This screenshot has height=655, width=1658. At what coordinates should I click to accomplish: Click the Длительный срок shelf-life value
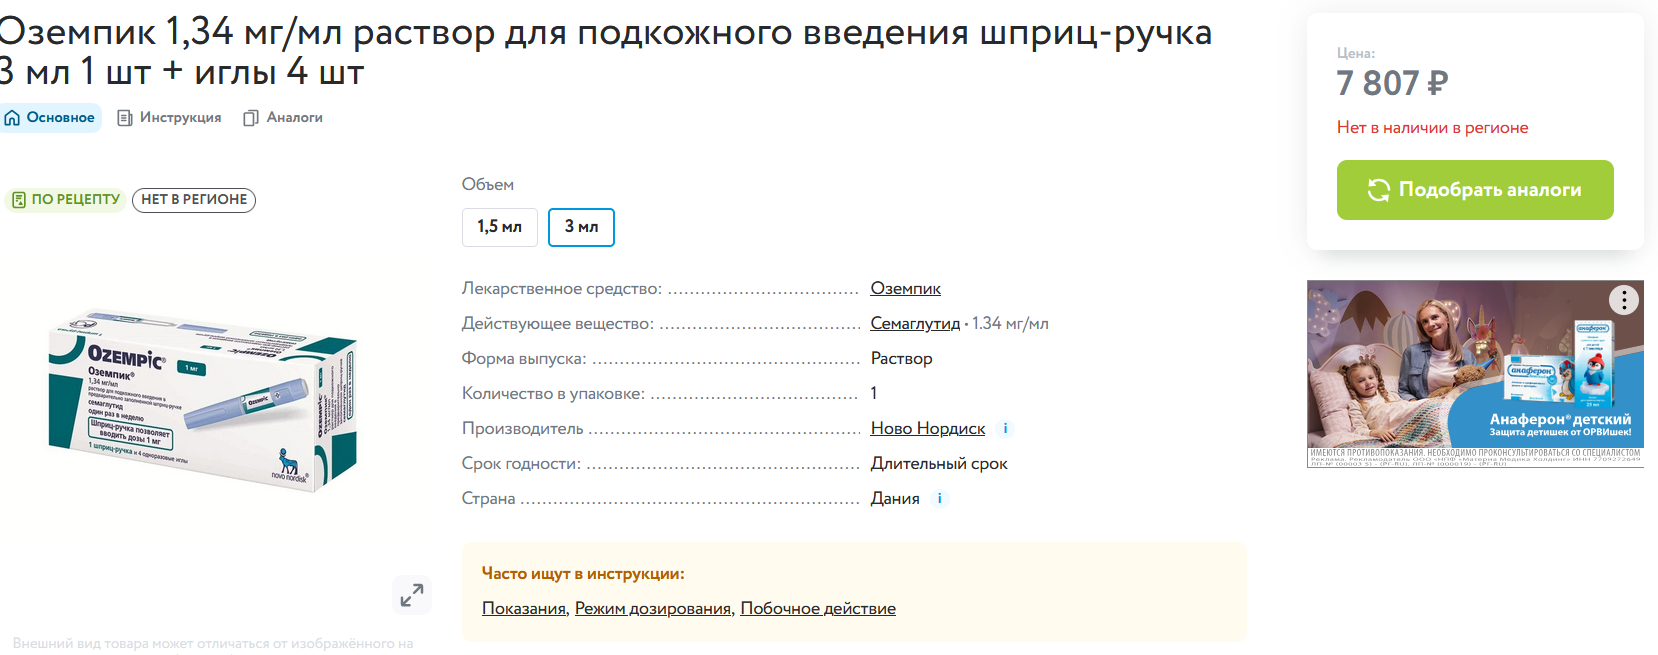point(939,463)
